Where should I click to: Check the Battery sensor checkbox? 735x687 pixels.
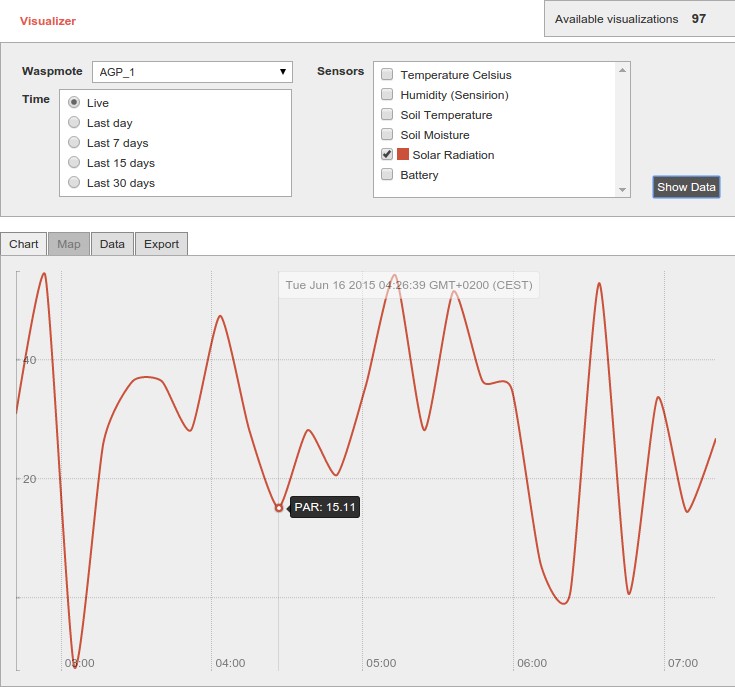click(387, 175)
